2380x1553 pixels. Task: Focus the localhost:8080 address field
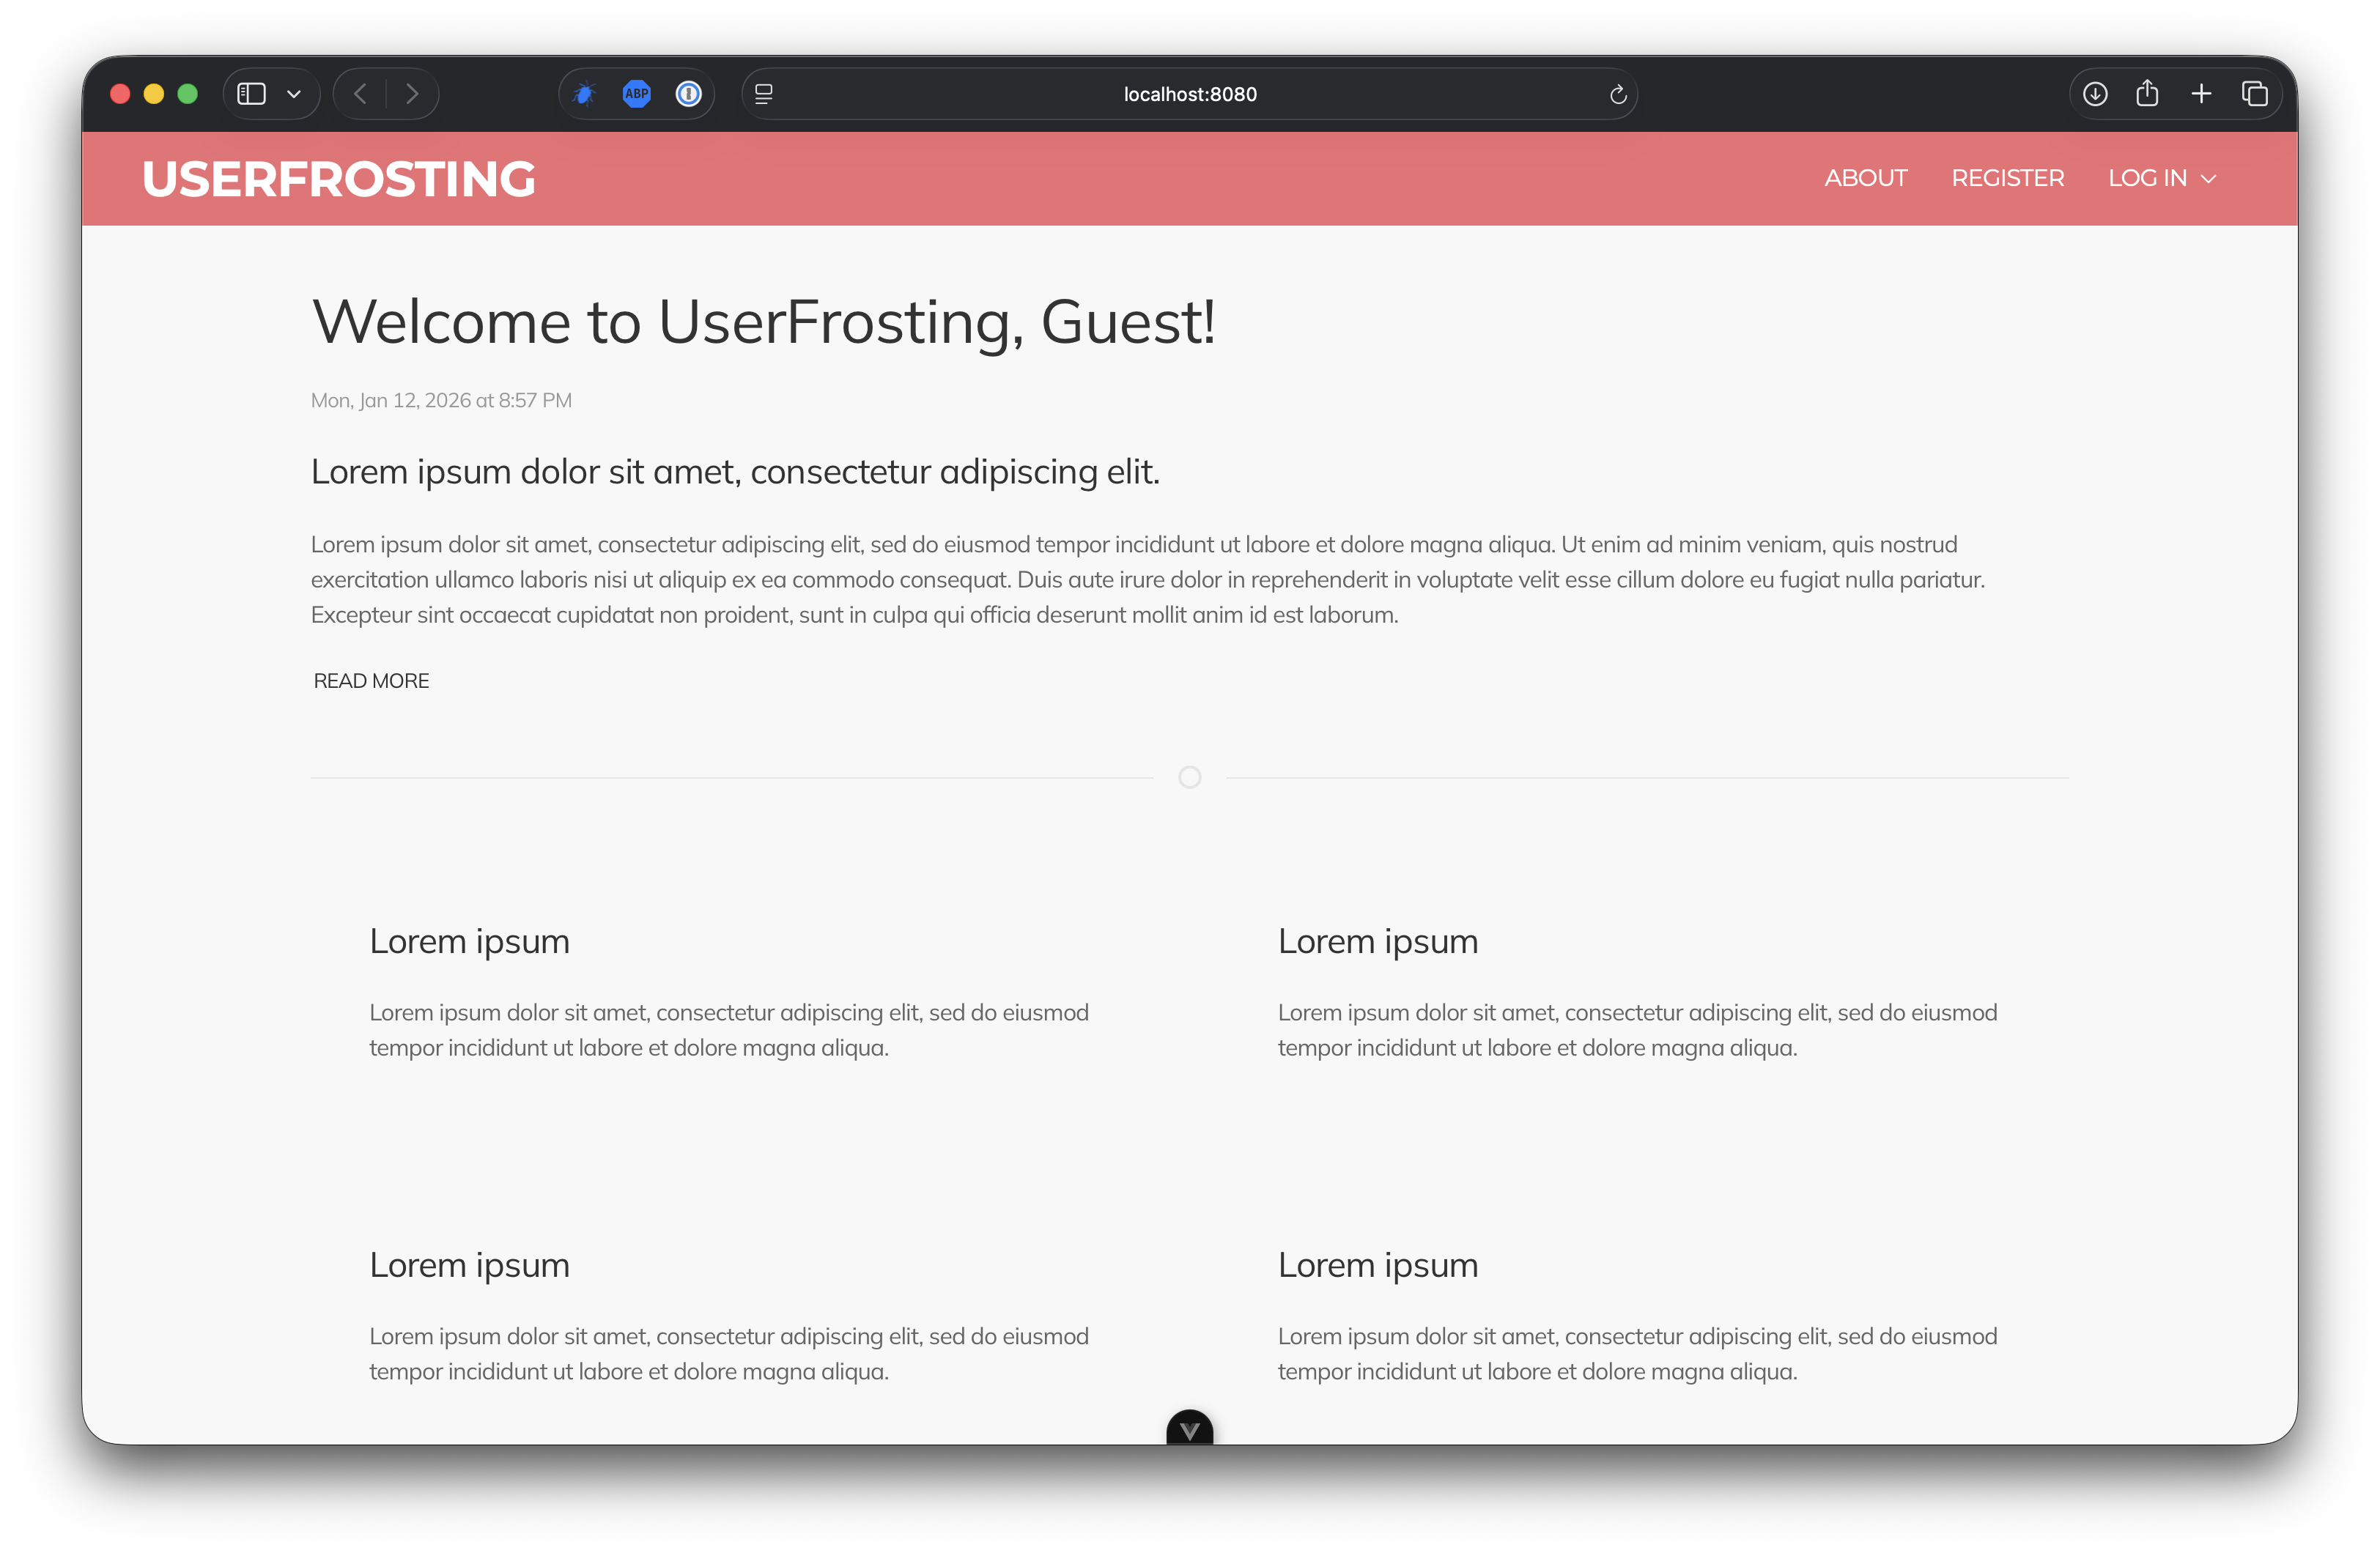point(1189,94)
